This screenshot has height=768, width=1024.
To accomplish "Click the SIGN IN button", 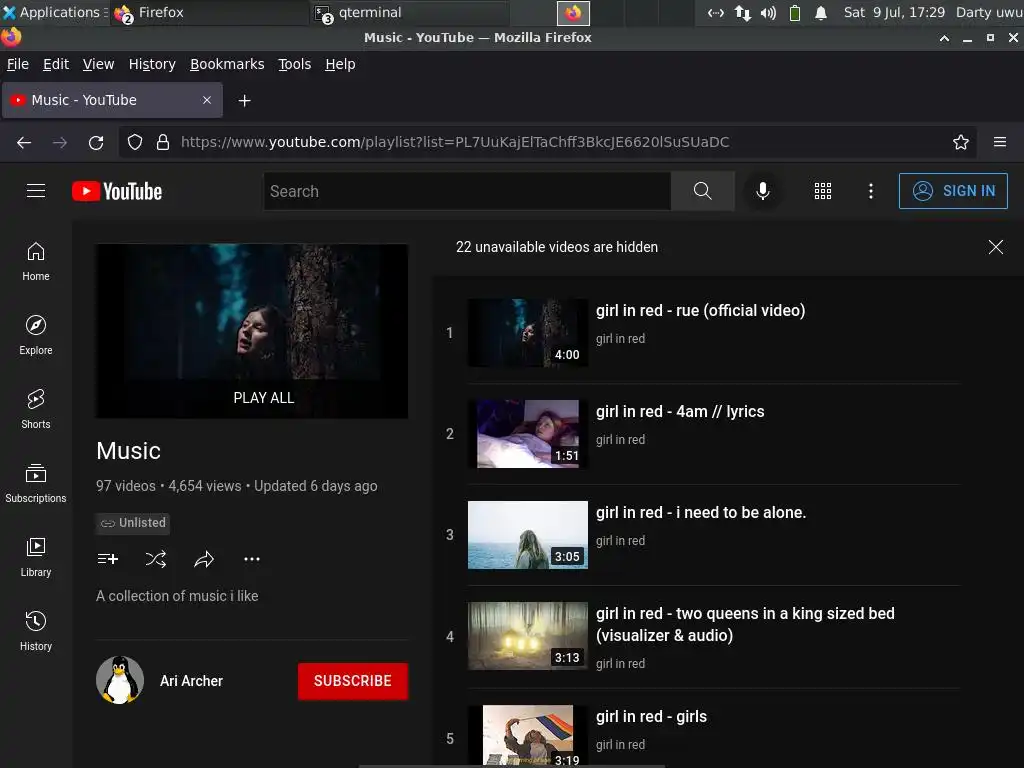I will click(953, 191).
